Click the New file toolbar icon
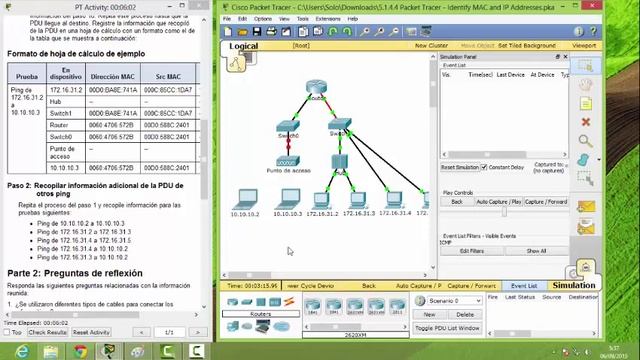Viewport: 640px width, 360px height. point(228,31)
